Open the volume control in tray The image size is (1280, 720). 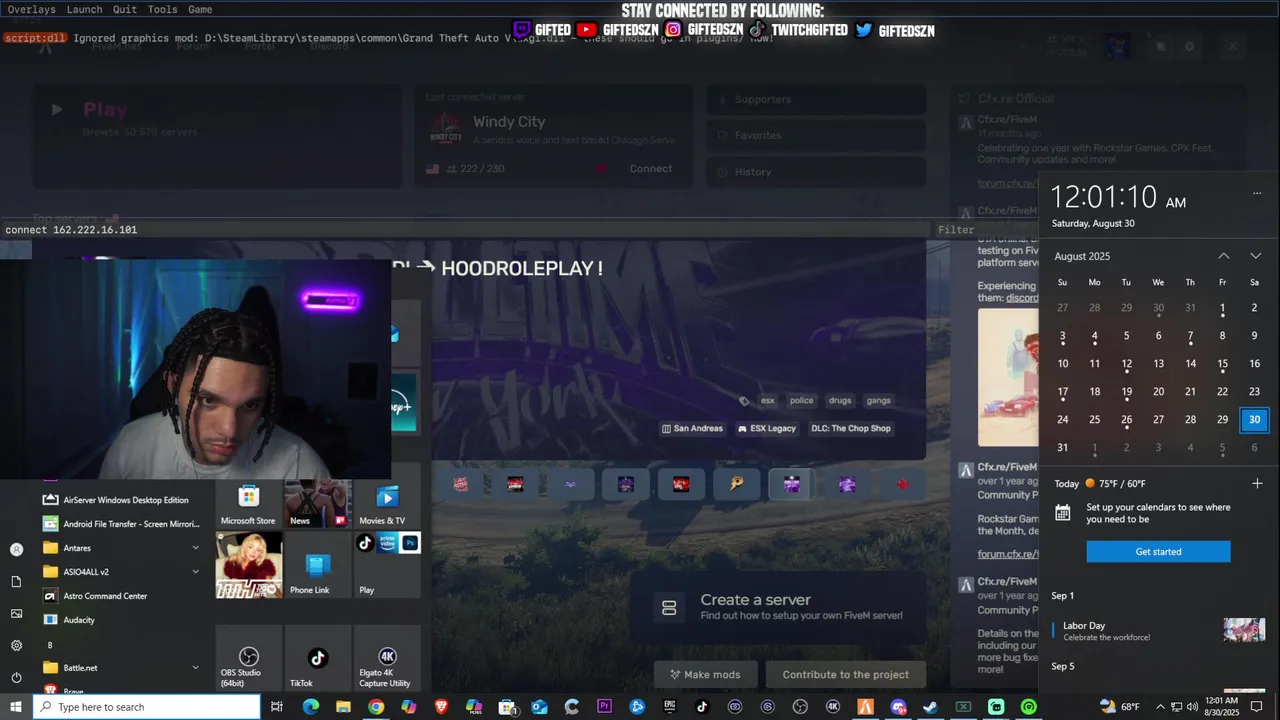1193,707
